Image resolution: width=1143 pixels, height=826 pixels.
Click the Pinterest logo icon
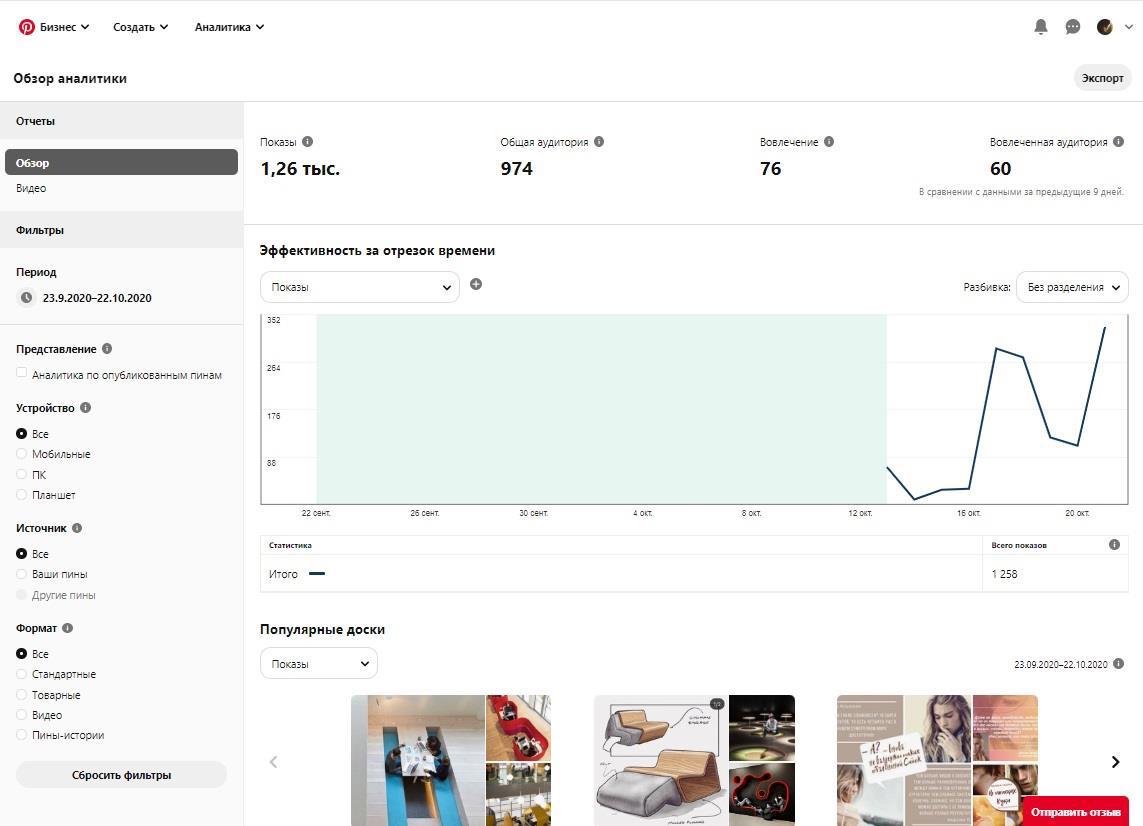pyautogui.click(x=27, y=27)
